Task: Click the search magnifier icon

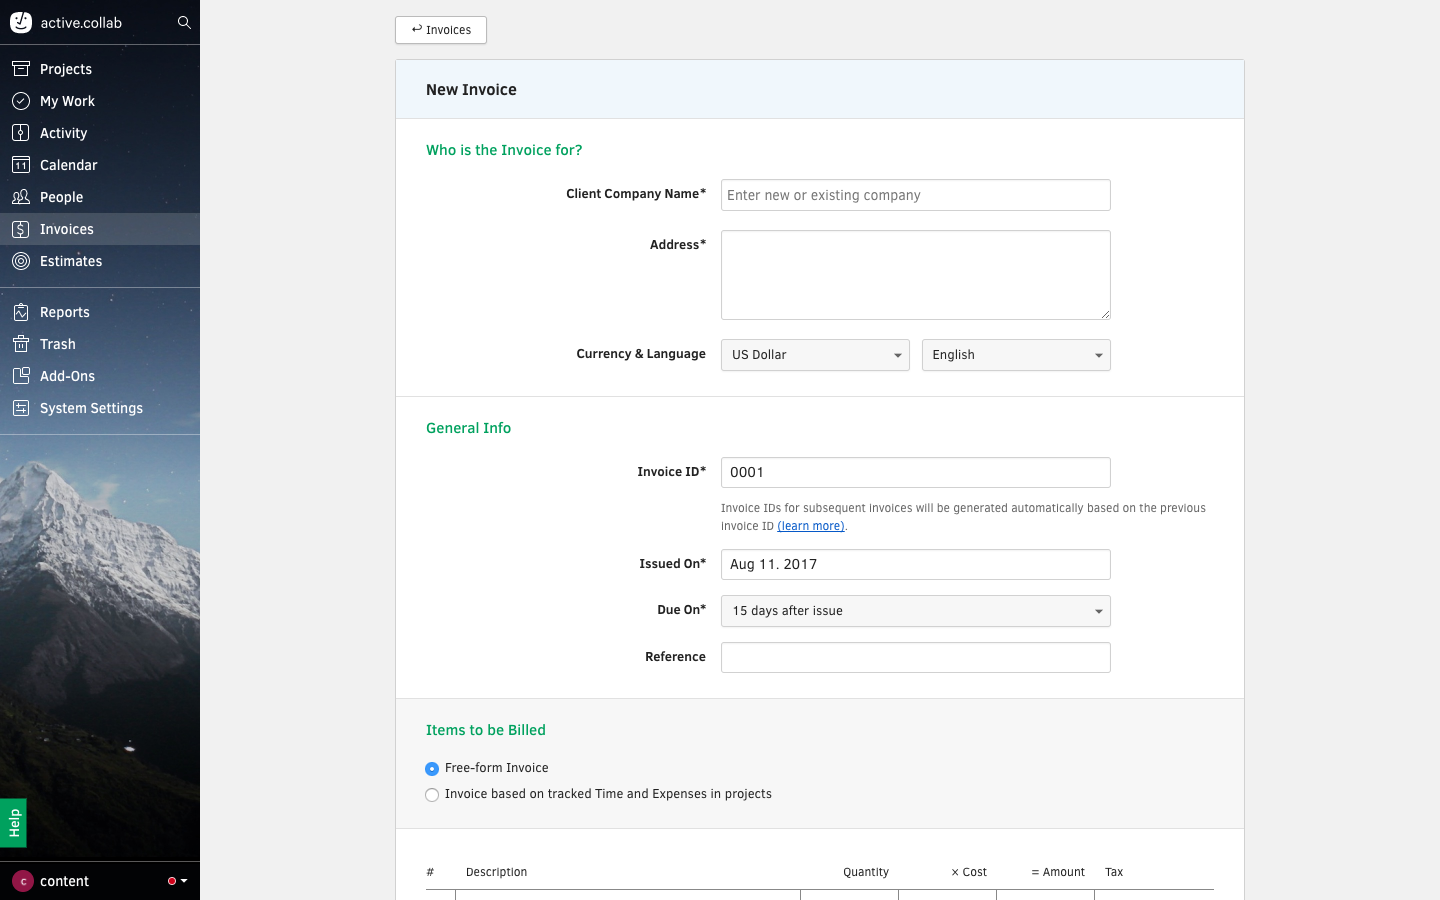Action: coord(184,21)
